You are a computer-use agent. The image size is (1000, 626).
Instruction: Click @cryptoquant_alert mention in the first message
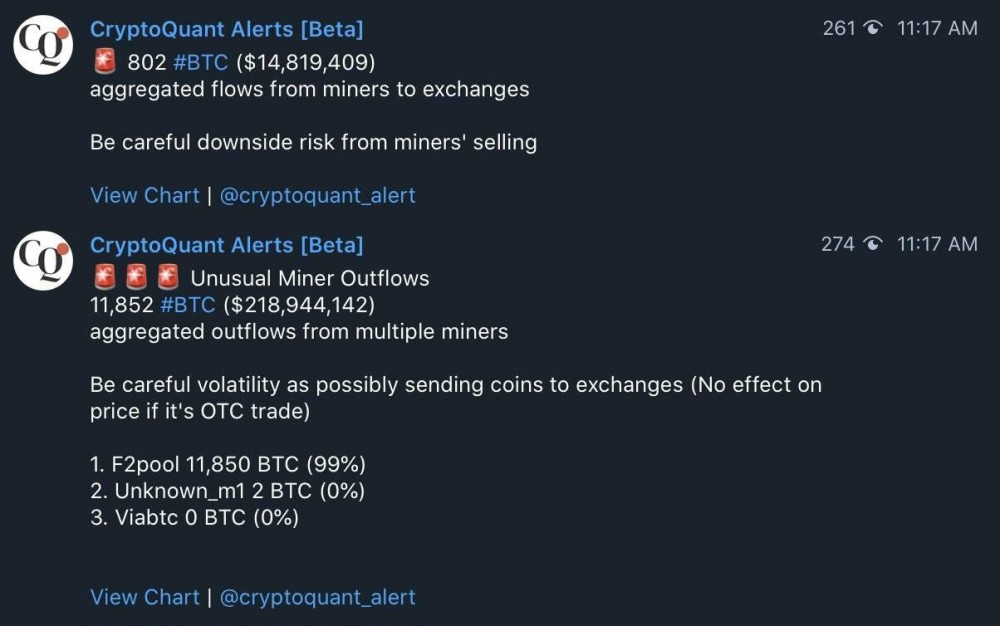click(x=317, y=195)
